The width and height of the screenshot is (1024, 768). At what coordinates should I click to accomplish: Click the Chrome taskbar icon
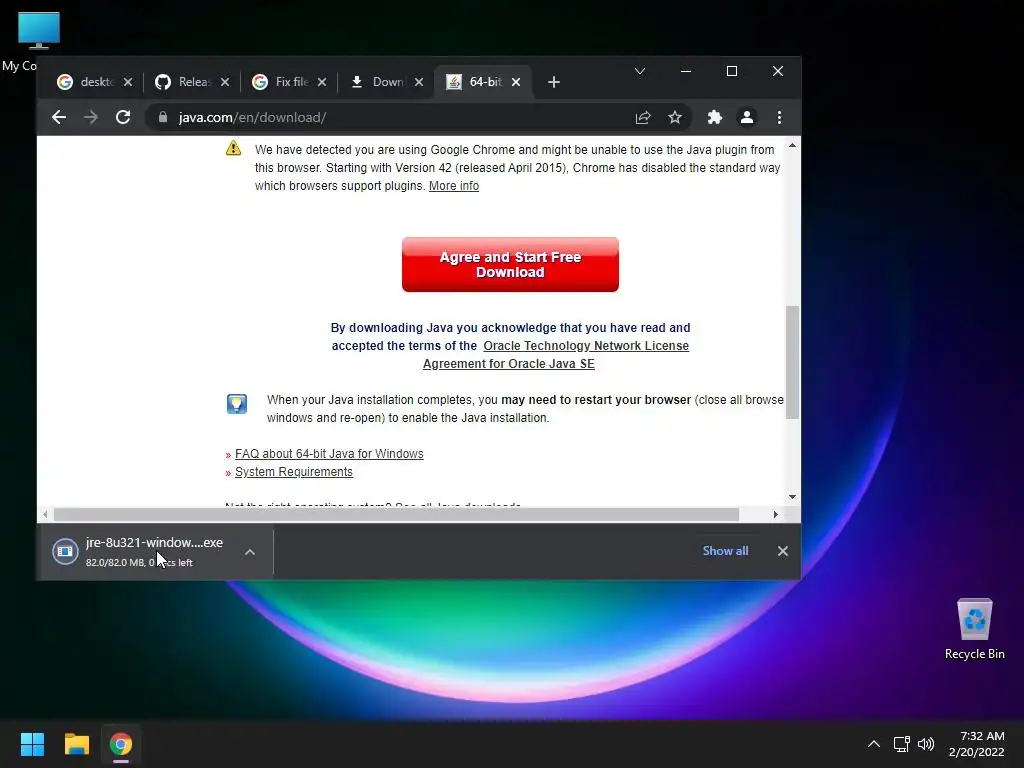pos(121,744)
